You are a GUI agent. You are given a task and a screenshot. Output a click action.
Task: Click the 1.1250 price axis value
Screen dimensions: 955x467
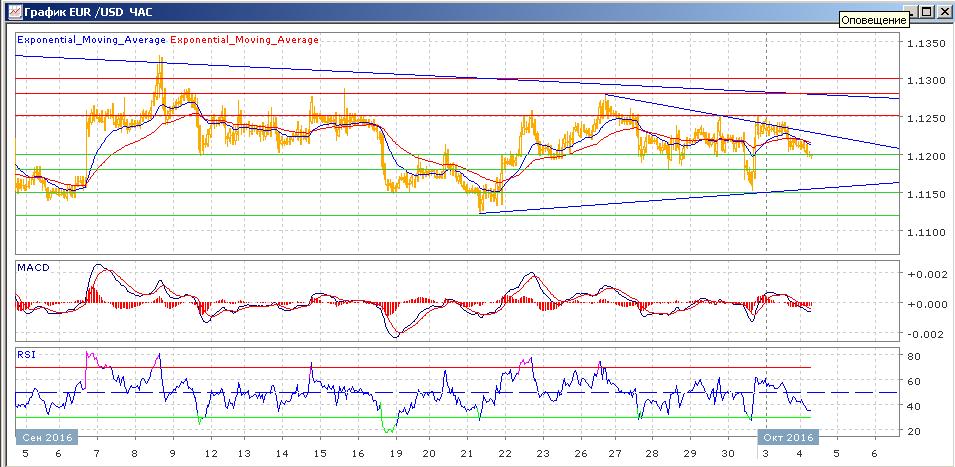click(x=926, y=118)
